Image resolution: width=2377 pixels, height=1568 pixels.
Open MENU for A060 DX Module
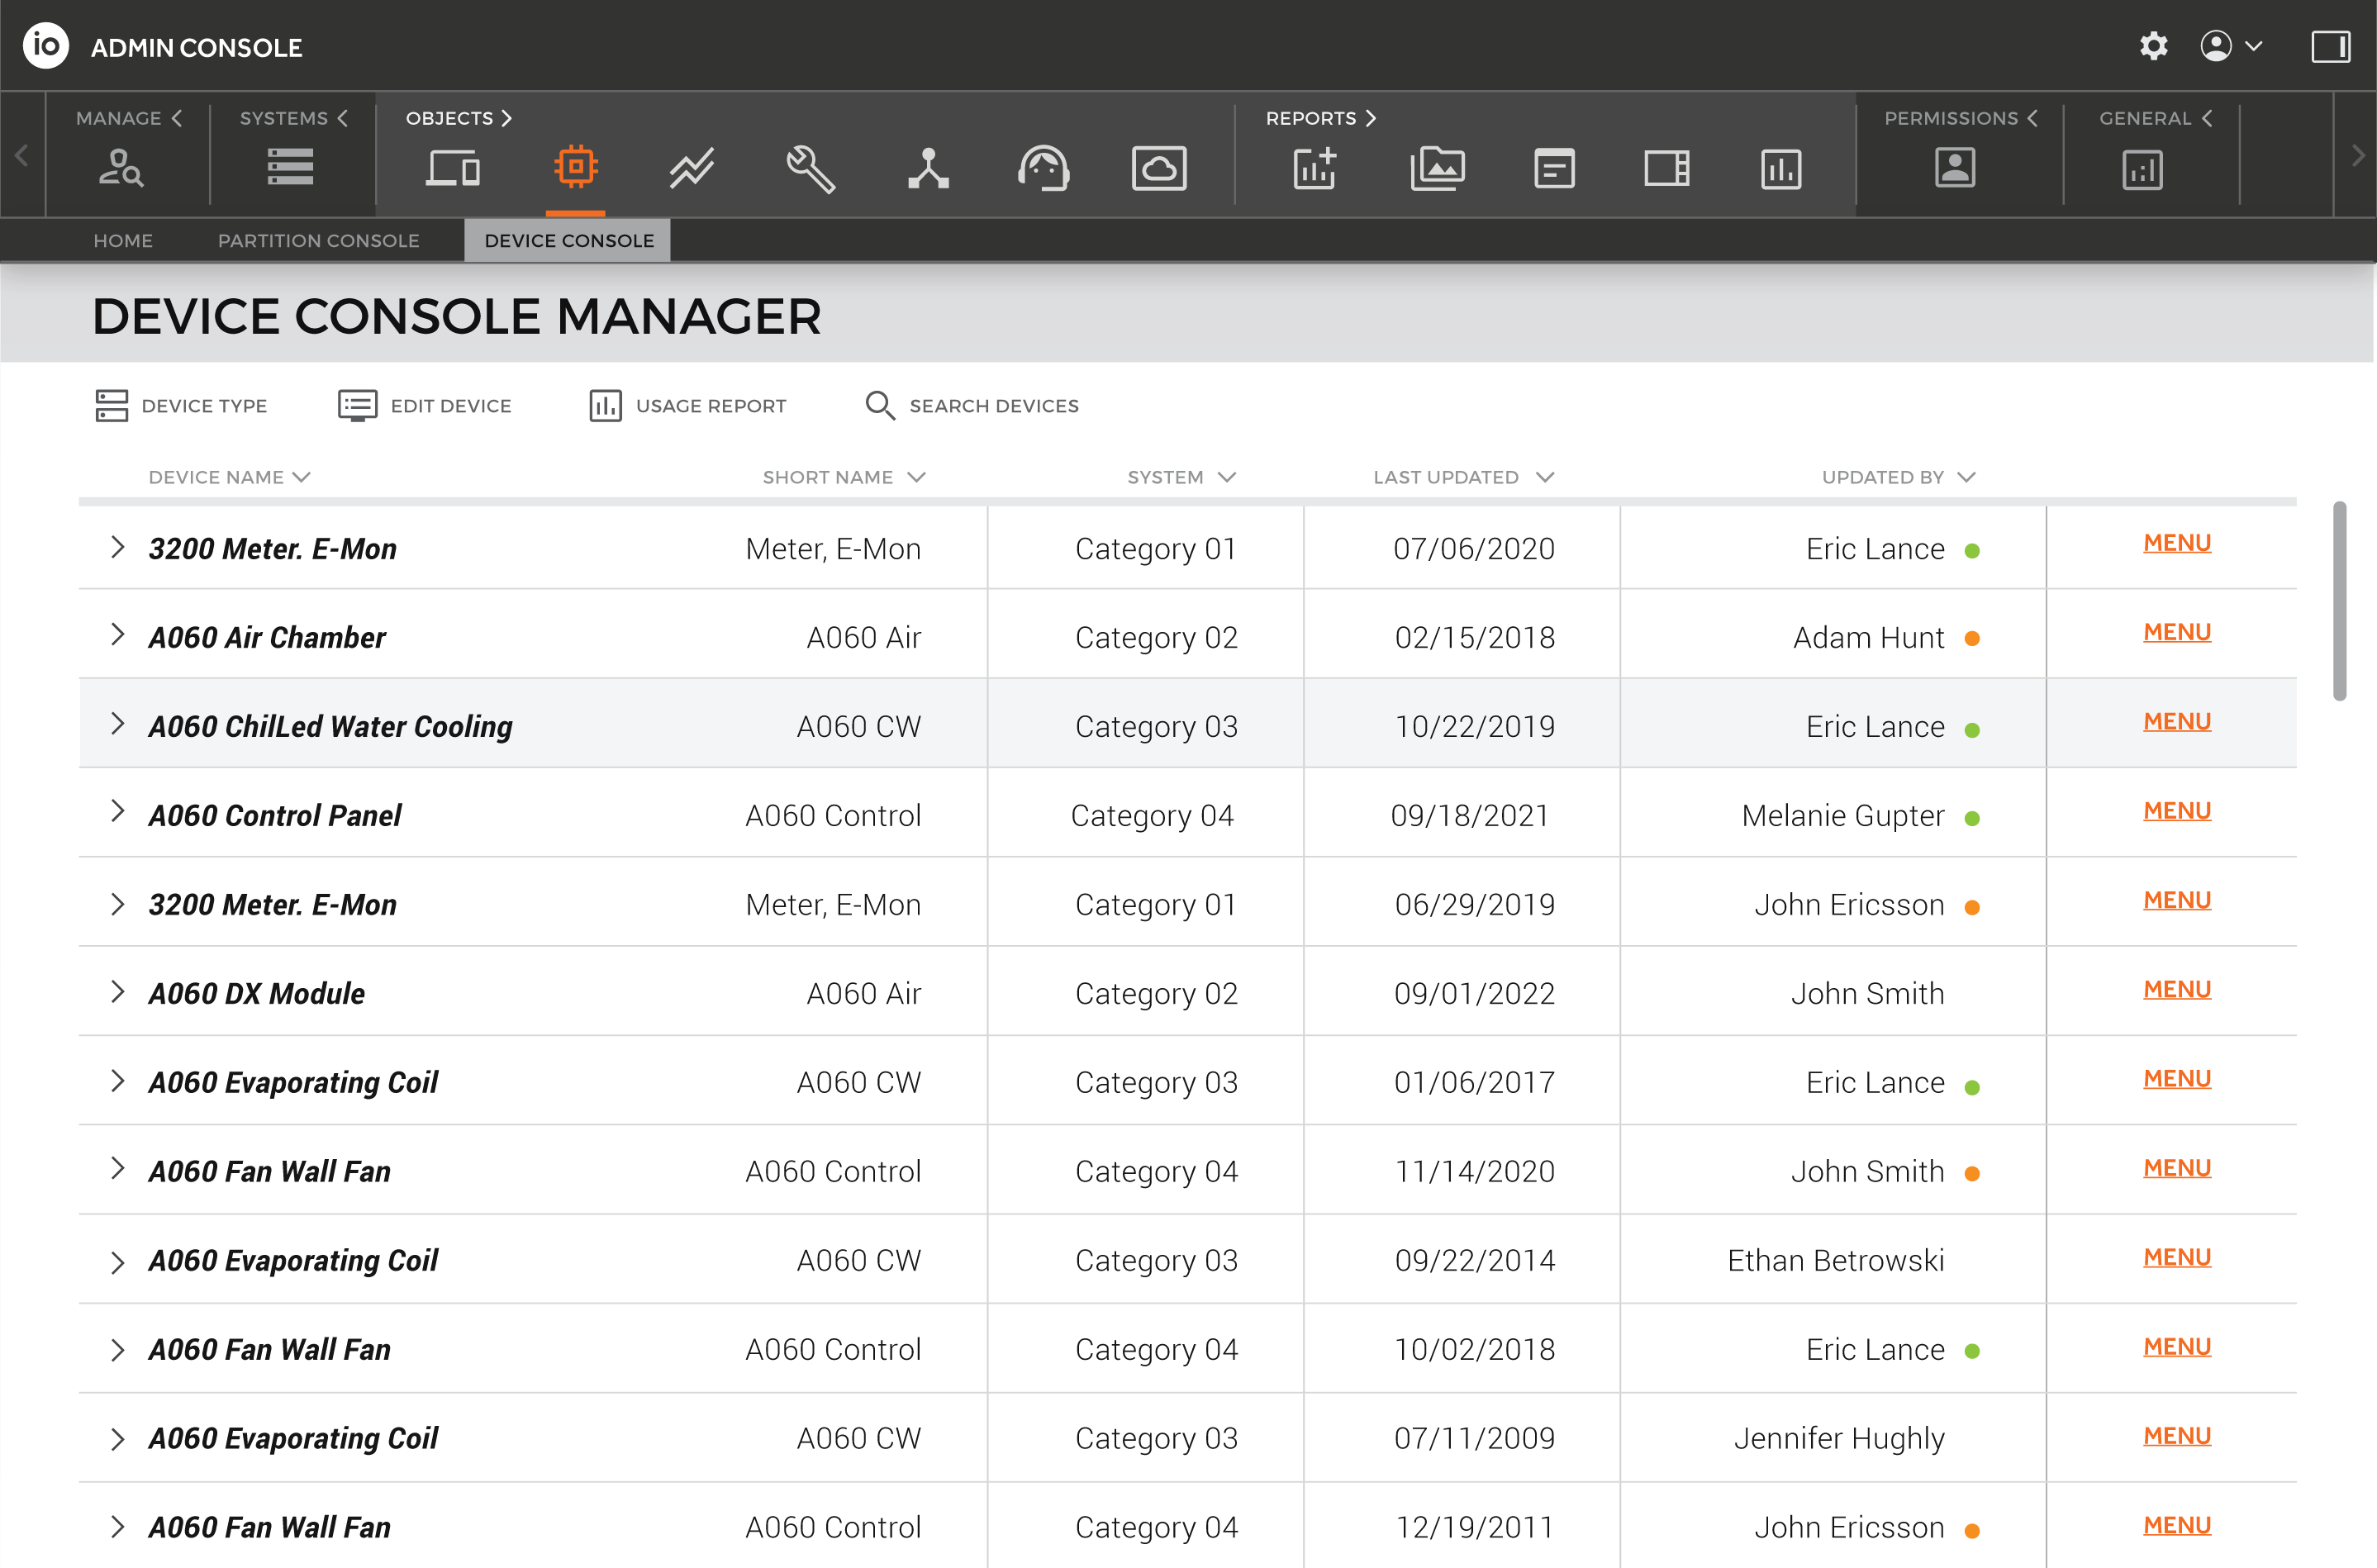tap(2177, 989)
